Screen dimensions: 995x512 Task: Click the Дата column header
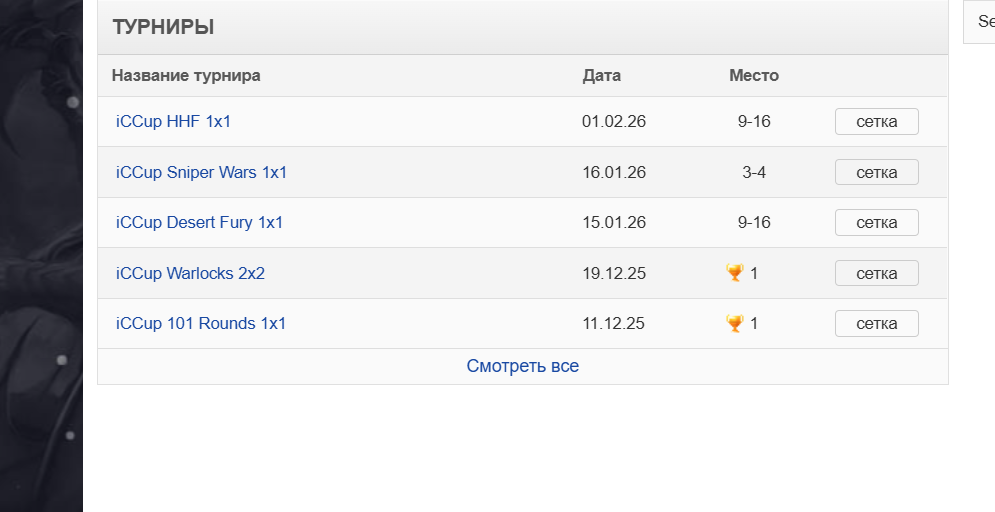click(x=601, y=75)
